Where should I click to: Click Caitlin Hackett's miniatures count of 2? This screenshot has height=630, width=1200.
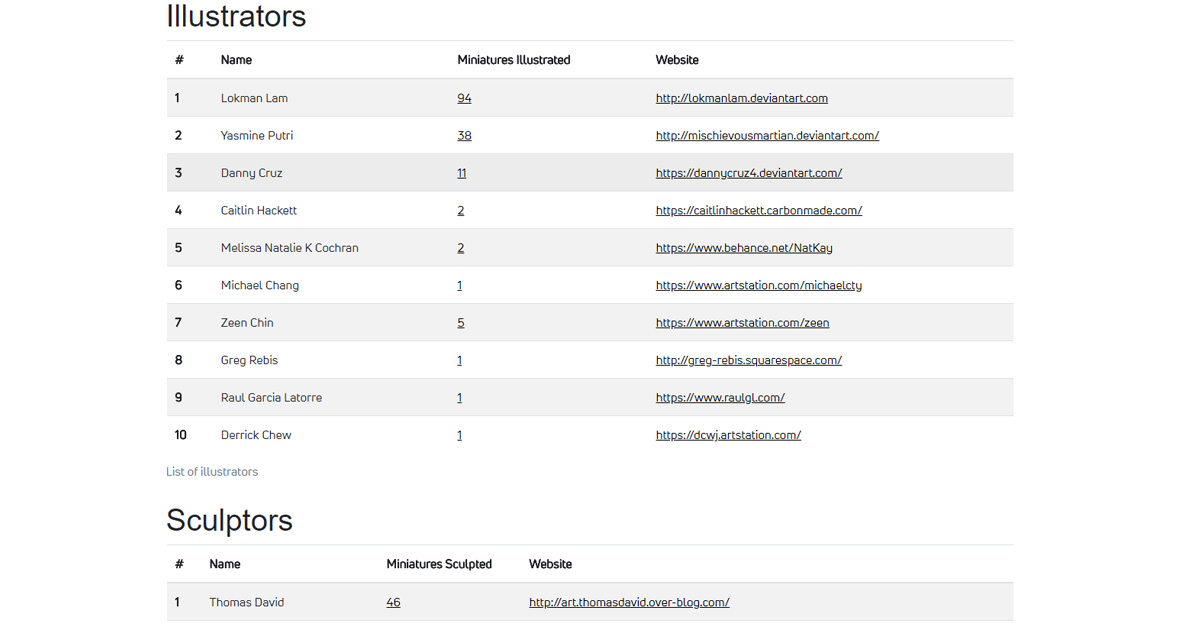[x=461, y=211]
